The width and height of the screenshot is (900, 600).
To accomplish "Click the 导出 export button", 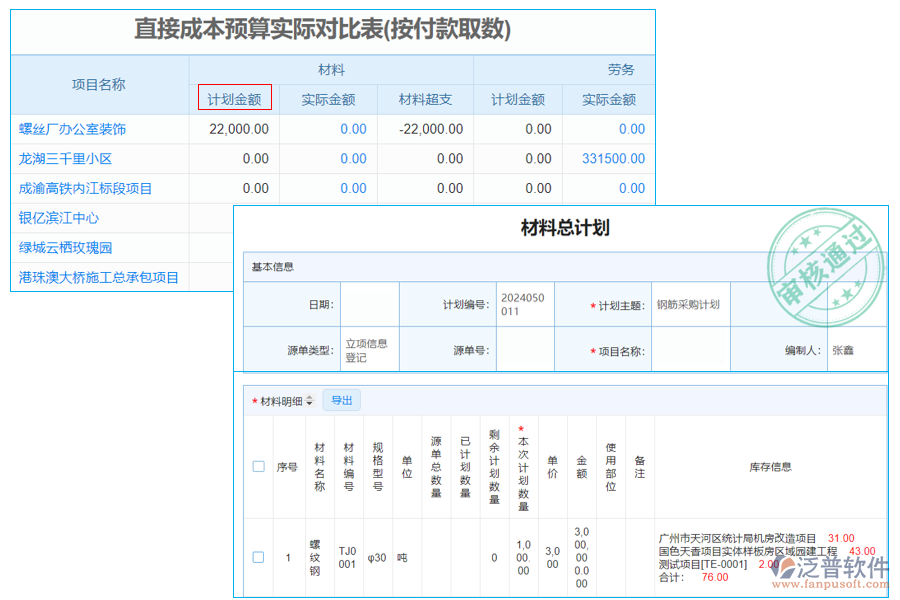I will pos(342,400).
